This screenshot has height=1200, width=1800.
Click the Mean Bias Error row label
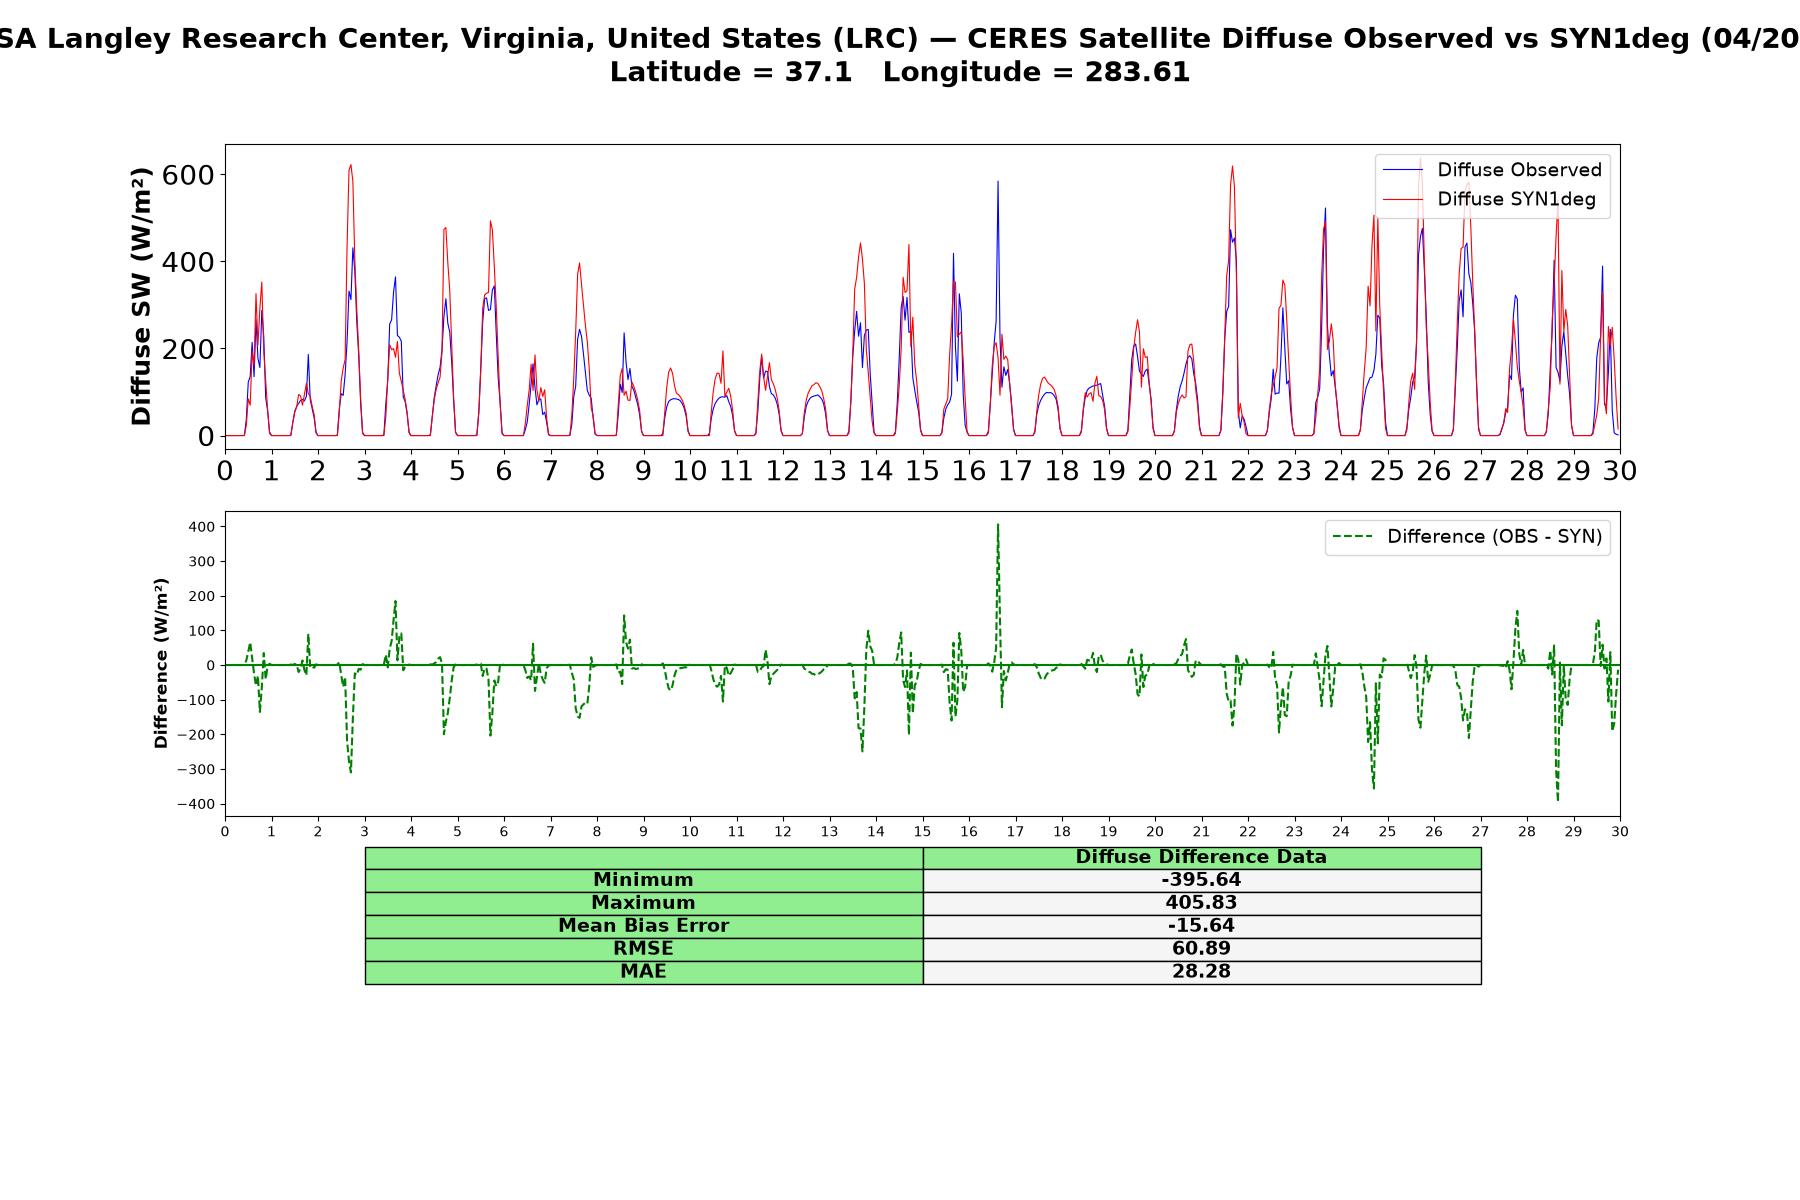point(643,926)
